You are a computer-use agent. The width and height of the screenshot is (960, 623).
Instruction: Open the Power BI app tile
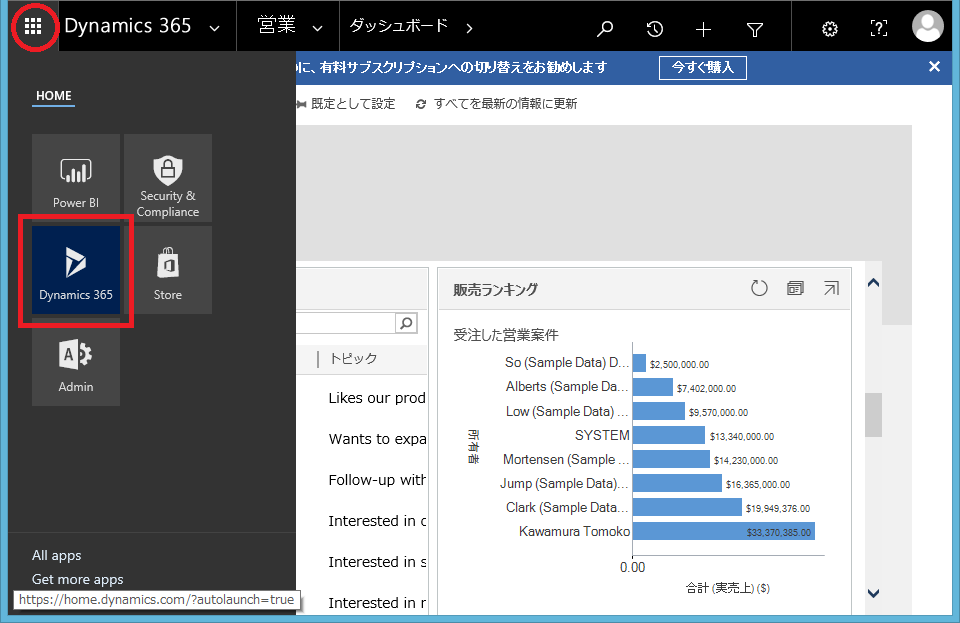[76, 177]
